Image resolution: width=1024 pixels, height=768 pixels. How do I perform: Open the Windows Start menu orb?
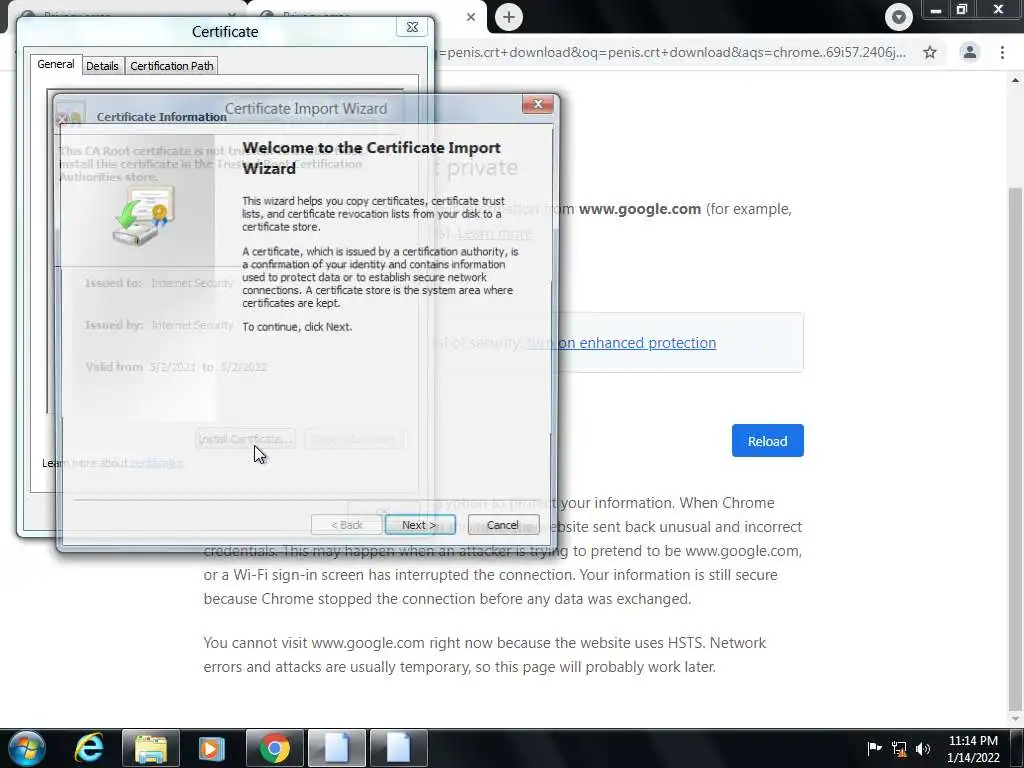26,748
